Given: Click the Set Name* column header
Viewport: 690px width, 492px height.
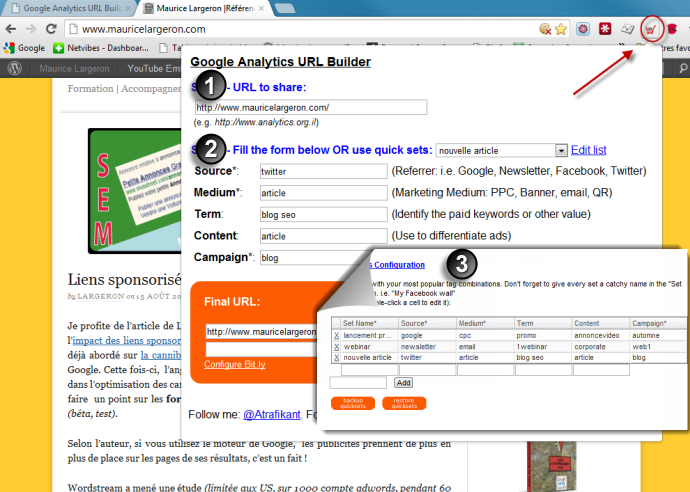Looking at the screenshot, I should point(369,323).
